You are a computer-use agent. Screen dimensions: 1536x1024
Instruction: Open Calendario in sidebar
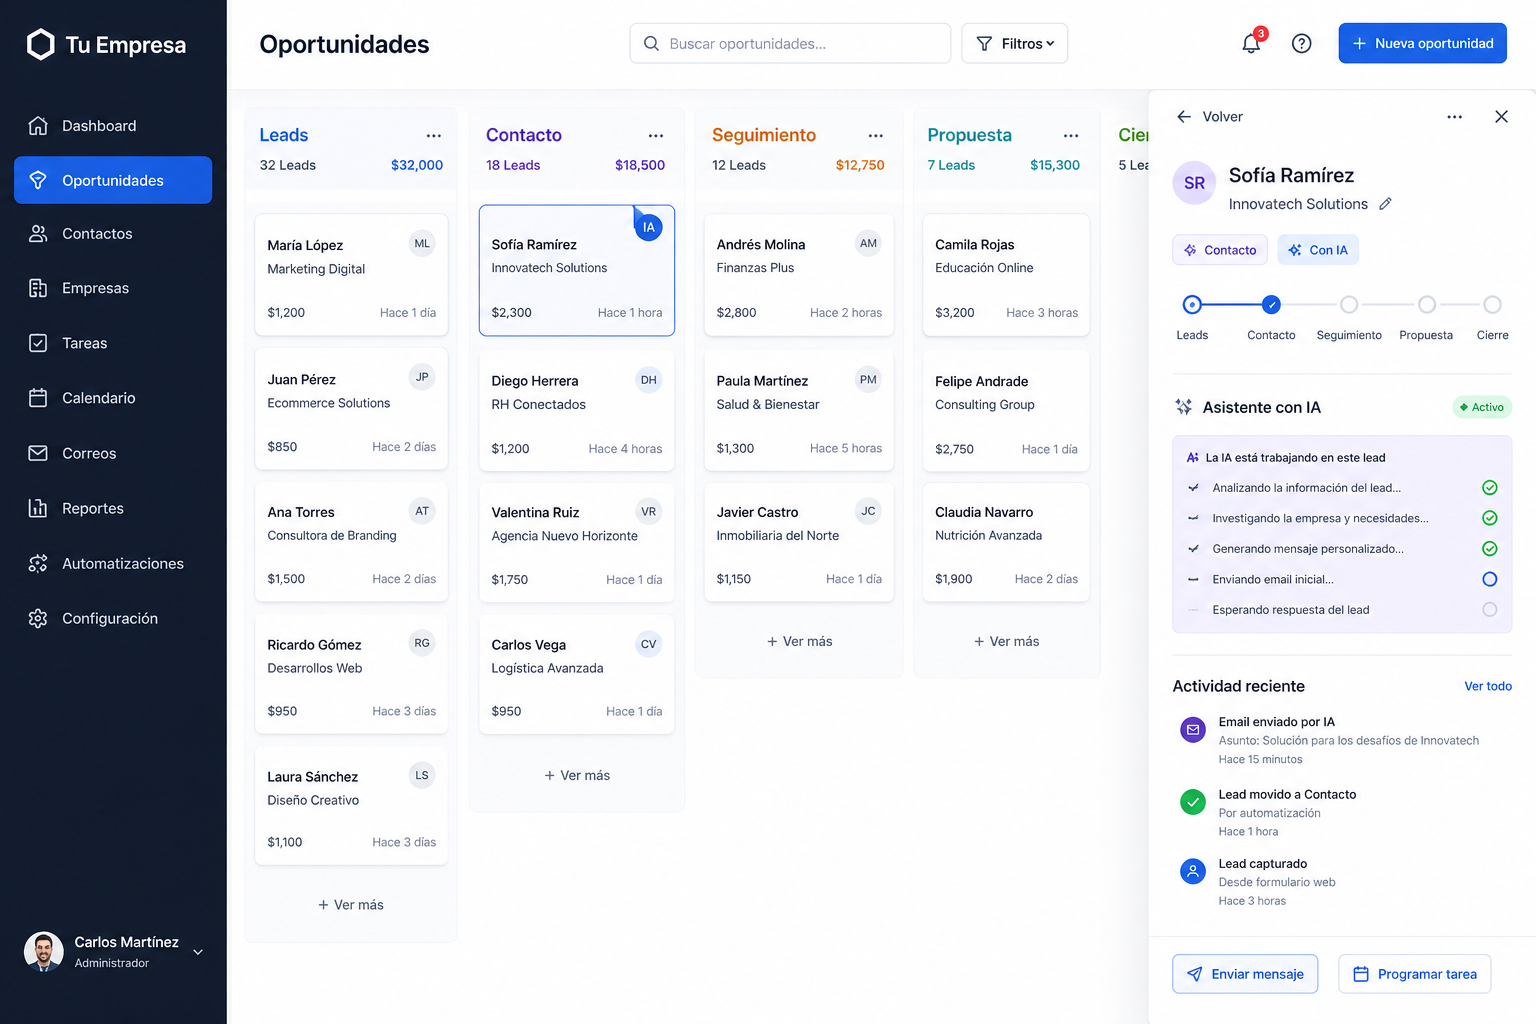113,398
